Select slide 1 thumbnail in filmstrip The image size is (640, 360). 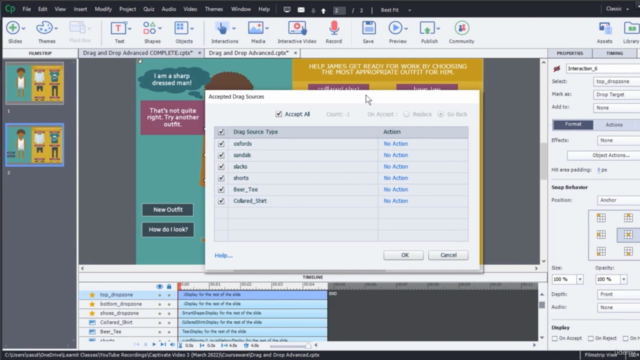point(35,83)
